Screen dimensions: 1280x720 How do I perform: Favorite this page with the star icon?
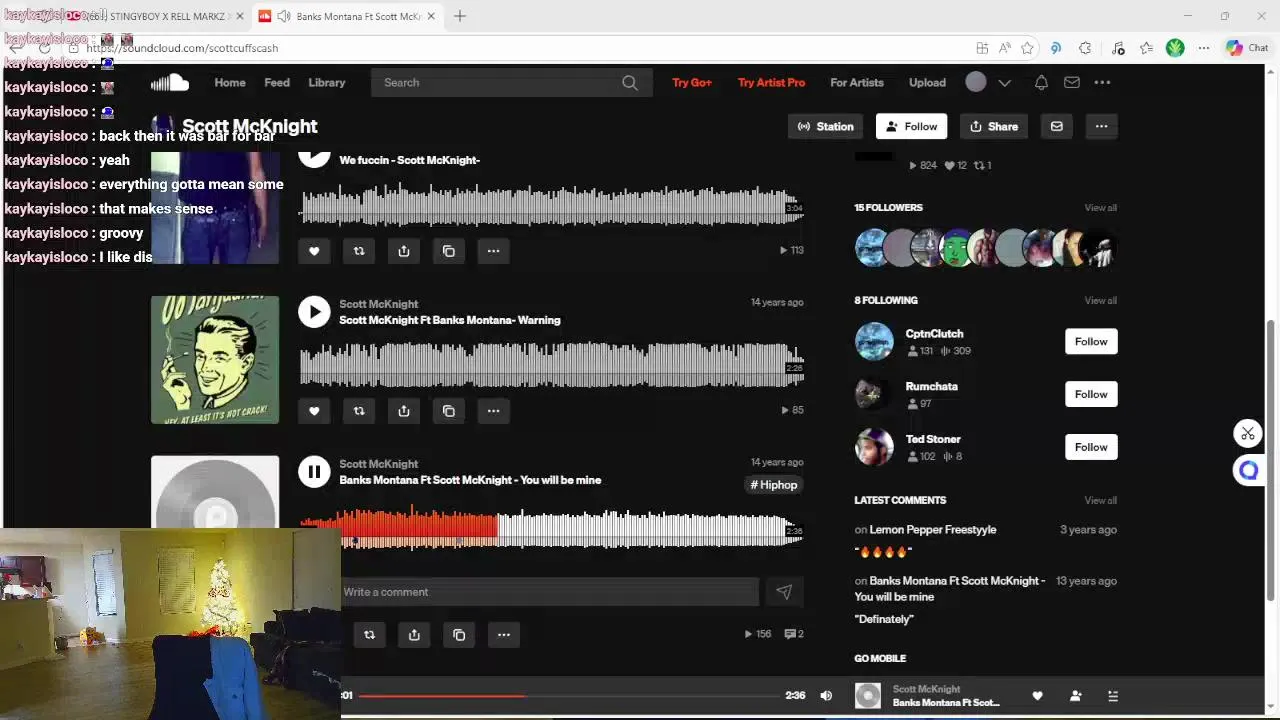(1027, 48)
